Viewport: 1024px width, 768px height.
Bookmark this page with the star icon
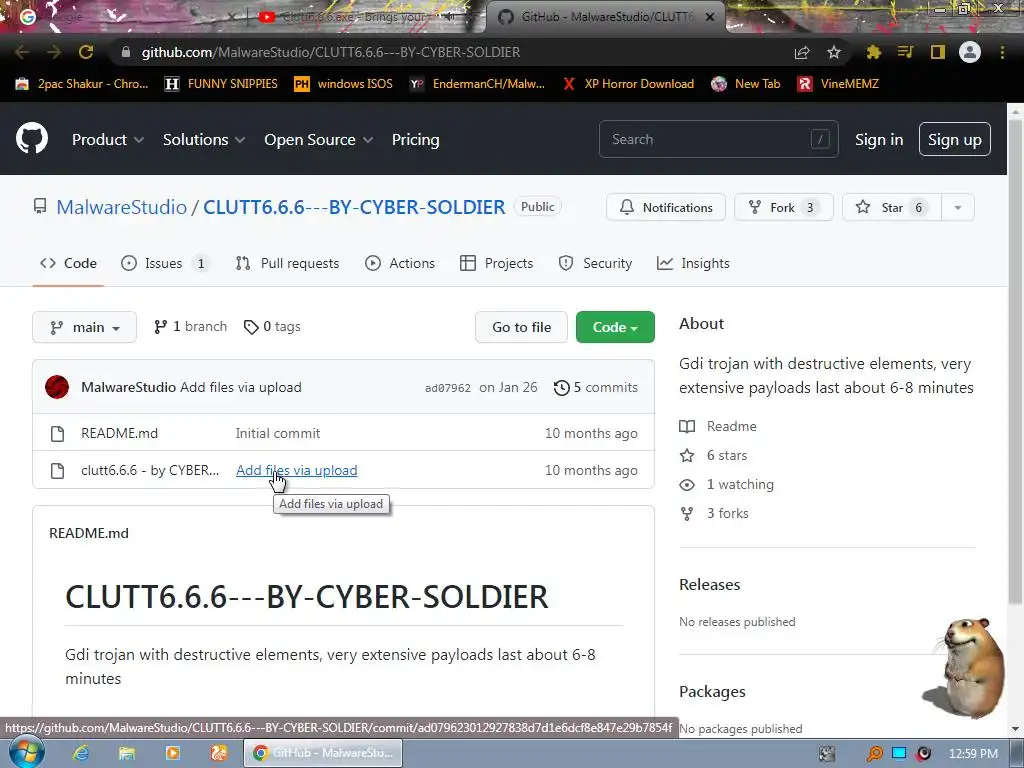point(833,52)
